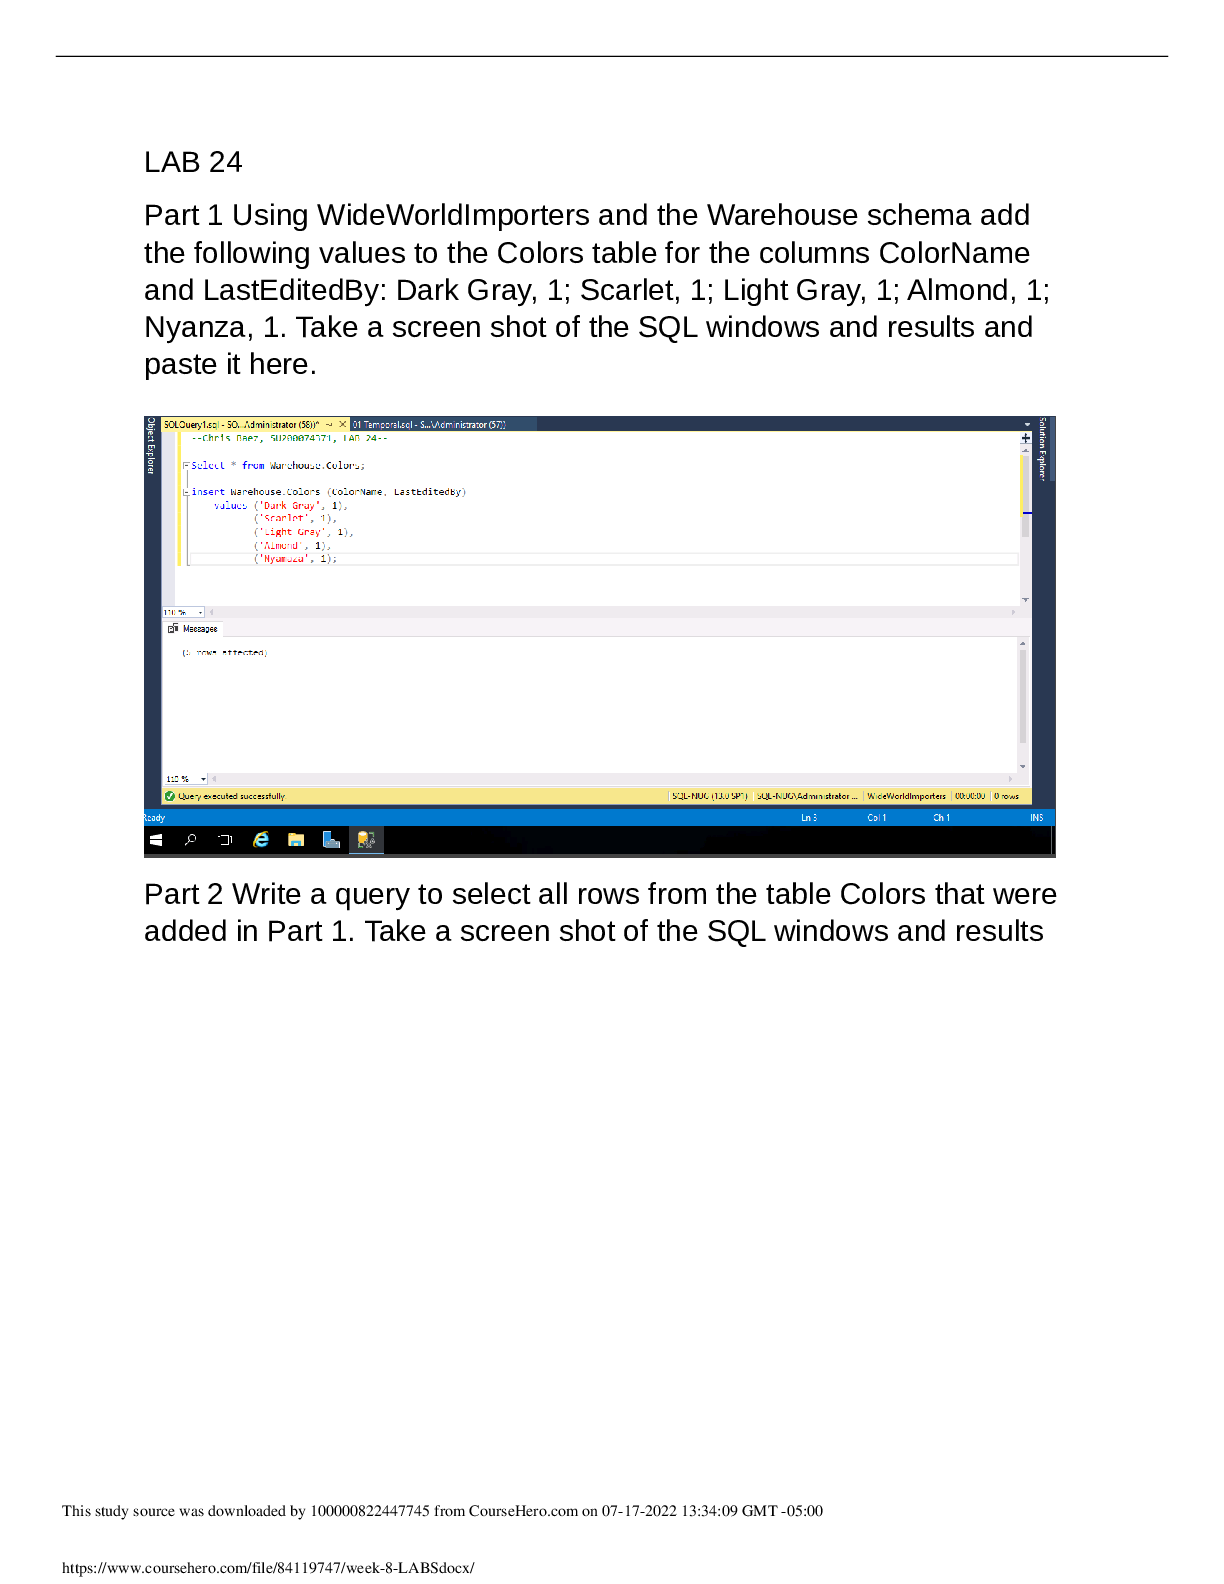1224x1584 pixels.
Task: Open the document tab list dropdown arrow
Action: coord(1026,425)
